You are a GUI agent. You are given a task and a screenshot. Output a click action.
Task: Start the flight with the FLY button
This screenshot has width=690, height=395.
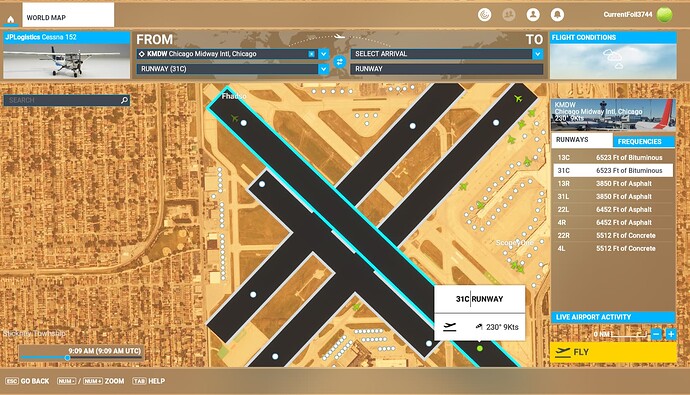[613, 352]
